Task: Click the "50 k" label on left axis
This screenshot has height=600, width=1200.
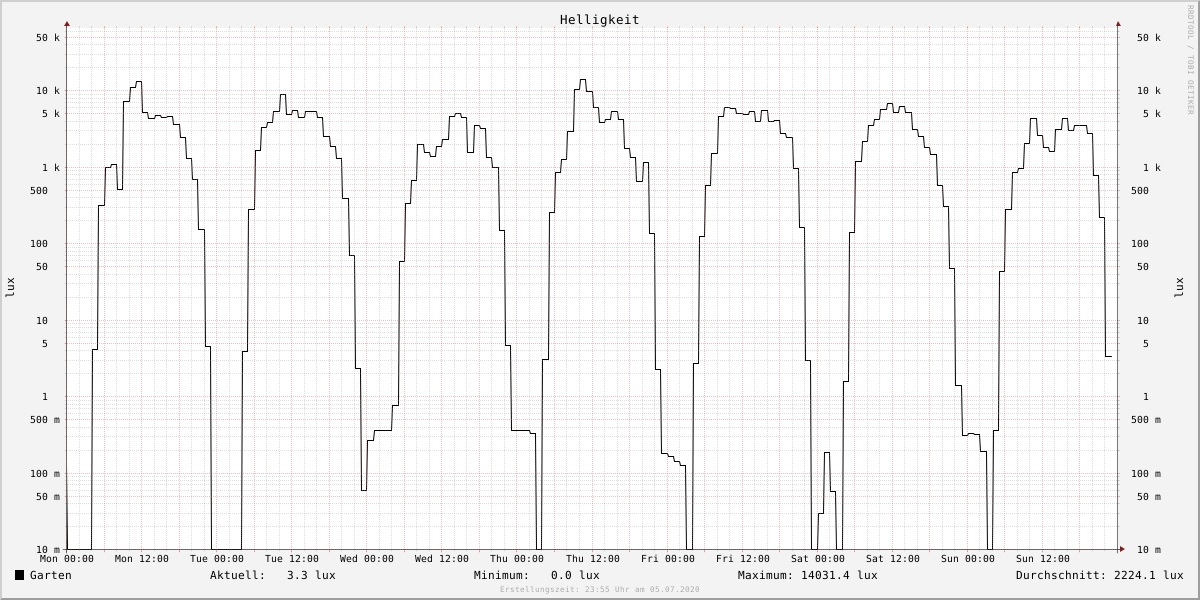Action: point(48,38)
